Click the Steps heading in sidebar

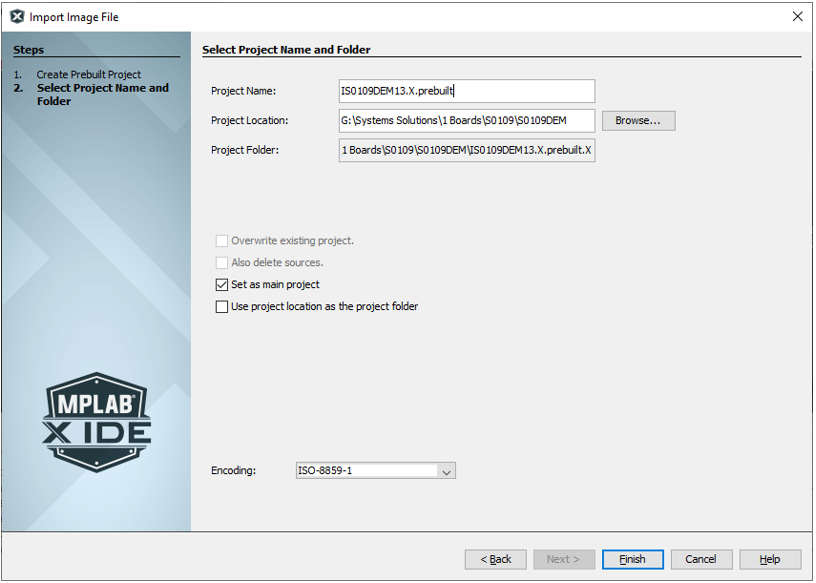29,50
